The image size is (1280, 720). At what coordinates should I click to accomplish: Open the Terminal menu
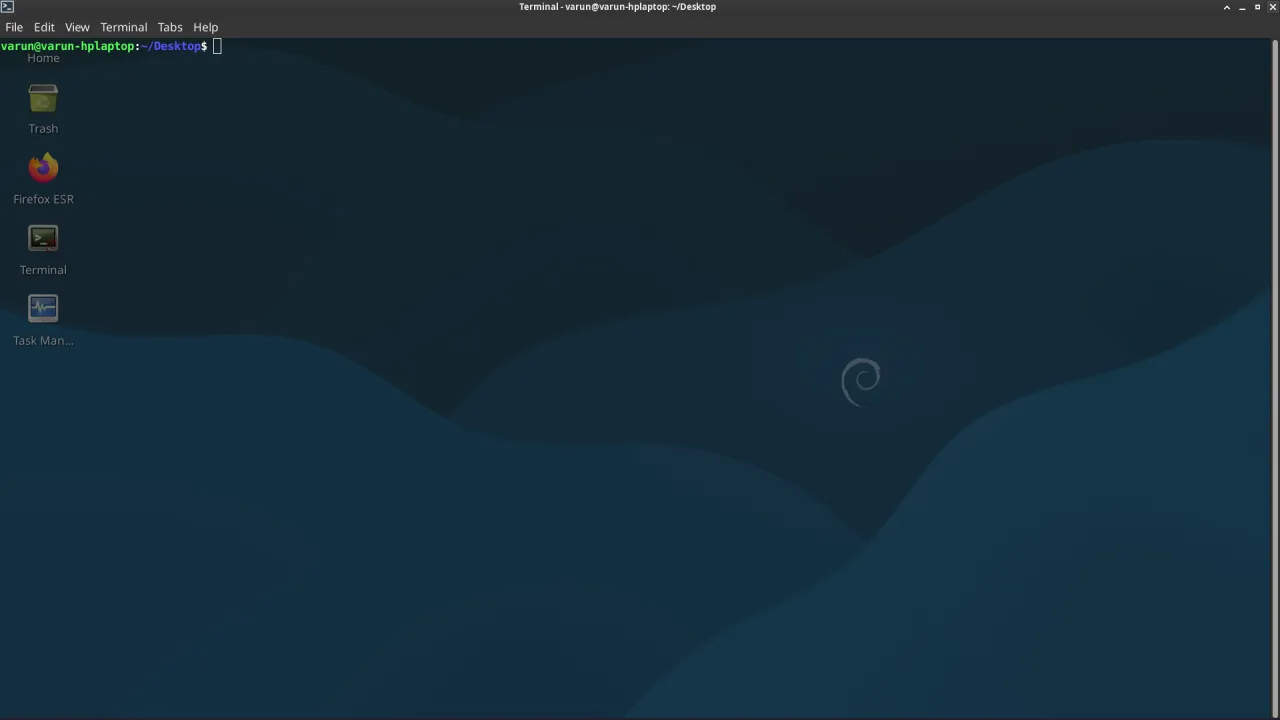coord(123,27)
